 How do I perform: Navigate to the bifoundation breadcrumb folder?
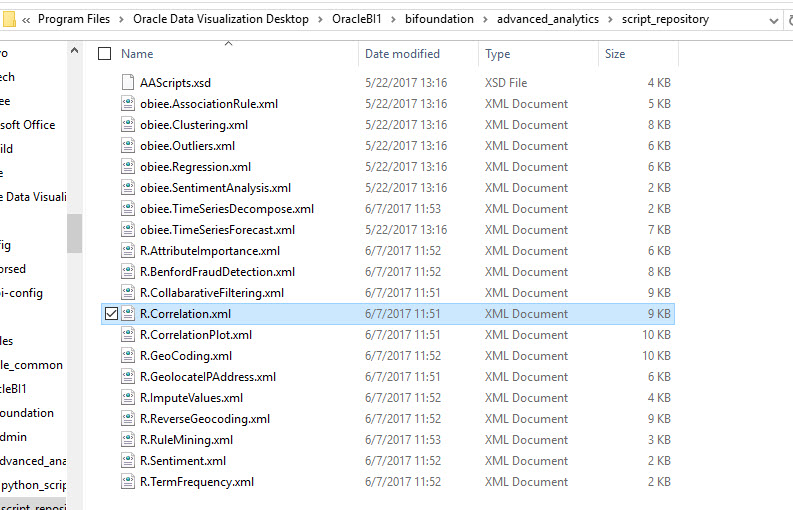445,20
